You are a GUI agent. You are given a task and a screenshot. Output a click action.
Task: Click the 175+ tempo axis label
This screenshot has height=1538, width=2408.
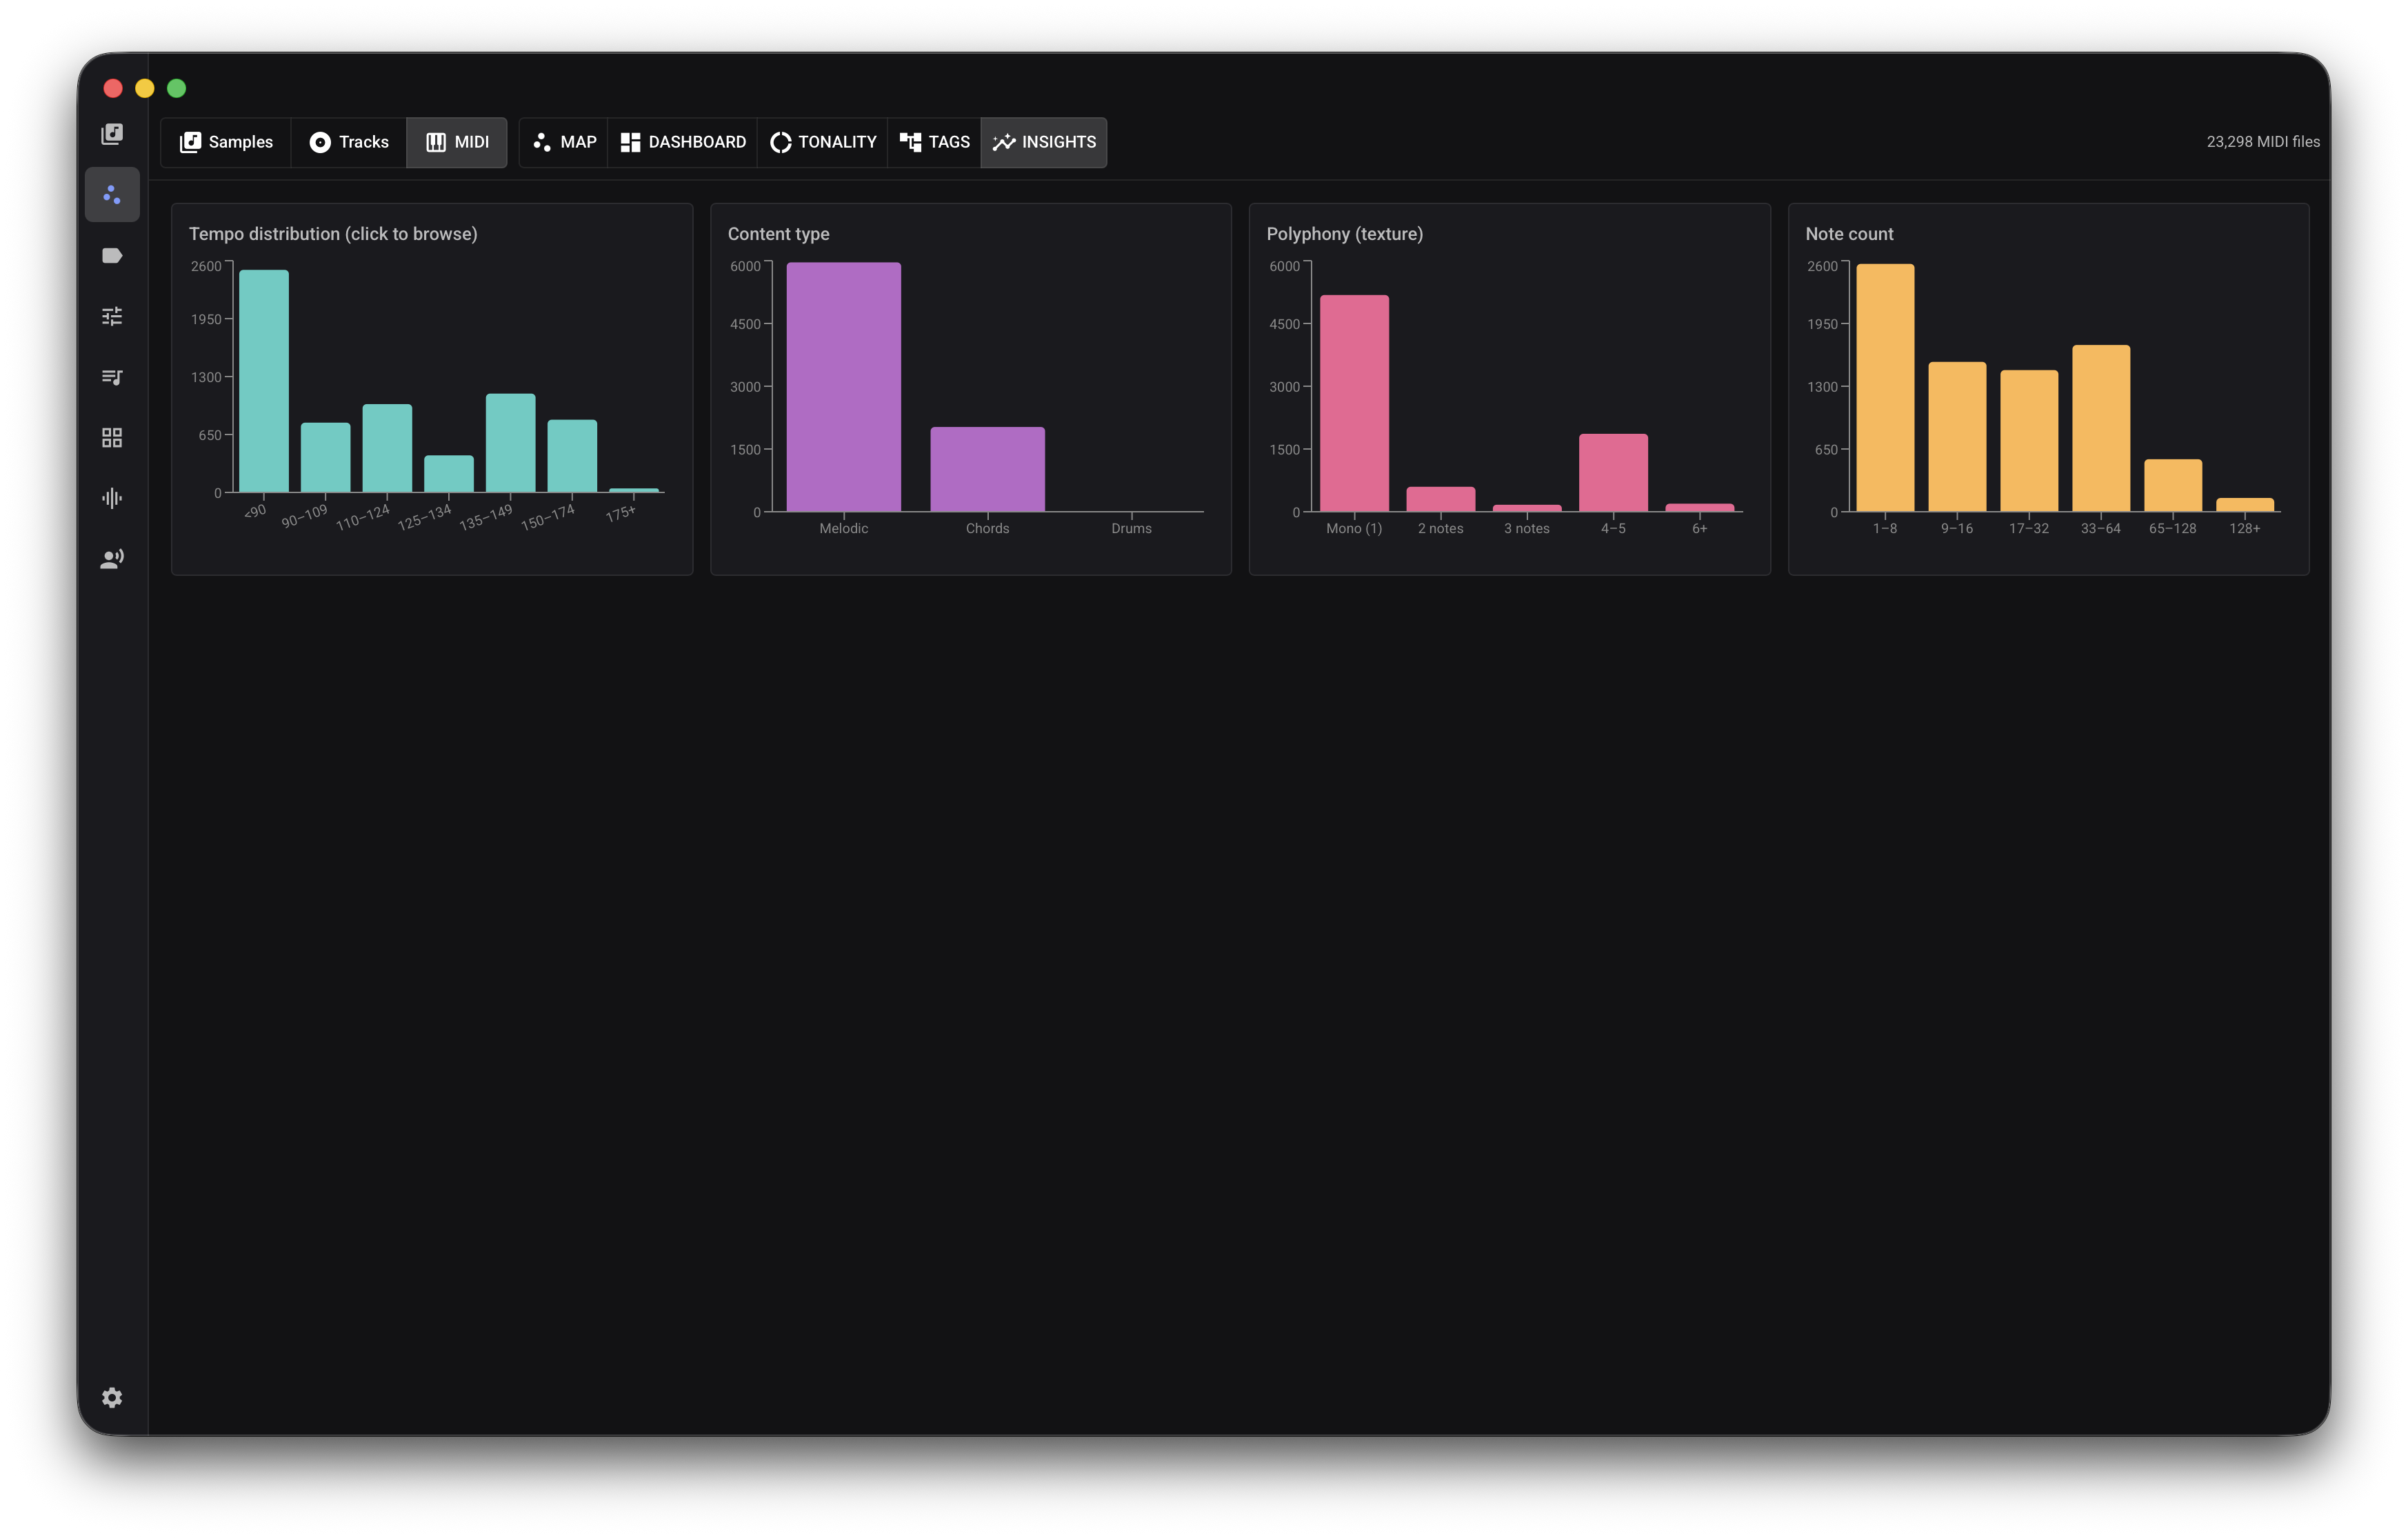621,513
